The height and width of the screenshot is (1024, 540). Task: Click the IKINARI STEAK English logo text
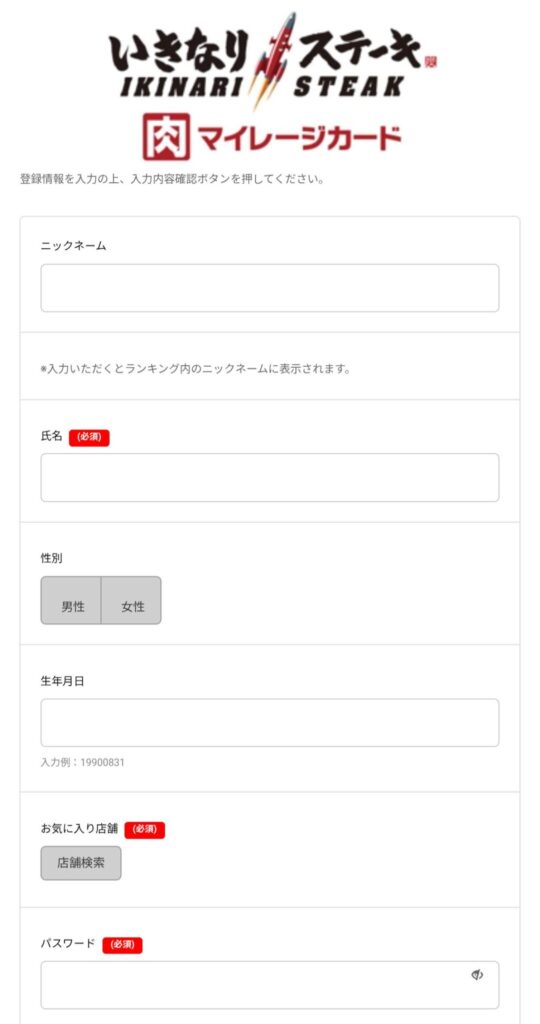261,86
